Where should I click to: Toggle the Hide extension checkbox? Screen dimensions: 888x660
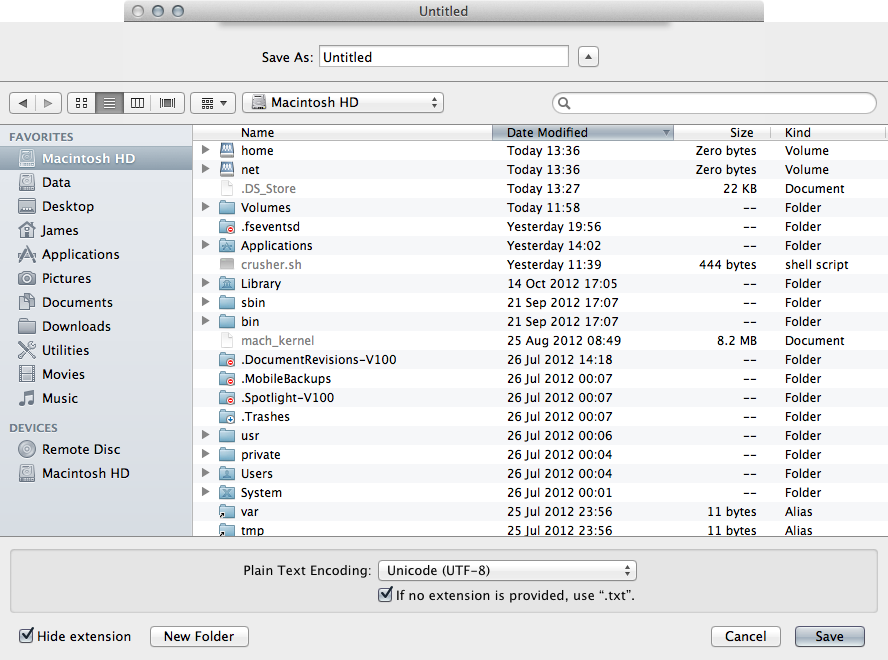(26, 636)
